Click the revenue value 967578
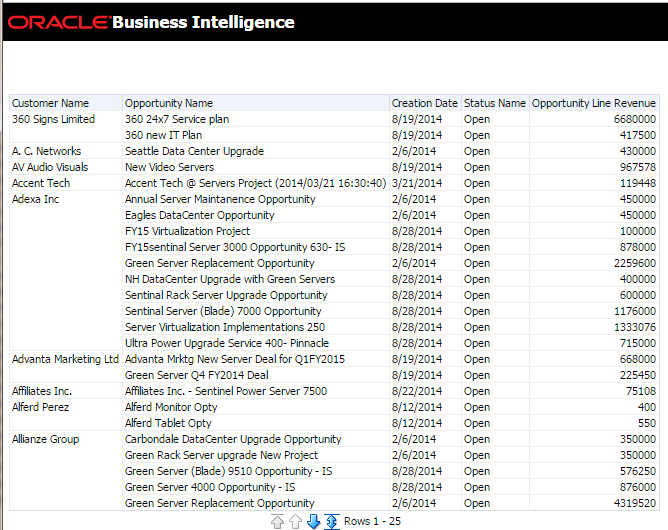 tap(638, 167)
